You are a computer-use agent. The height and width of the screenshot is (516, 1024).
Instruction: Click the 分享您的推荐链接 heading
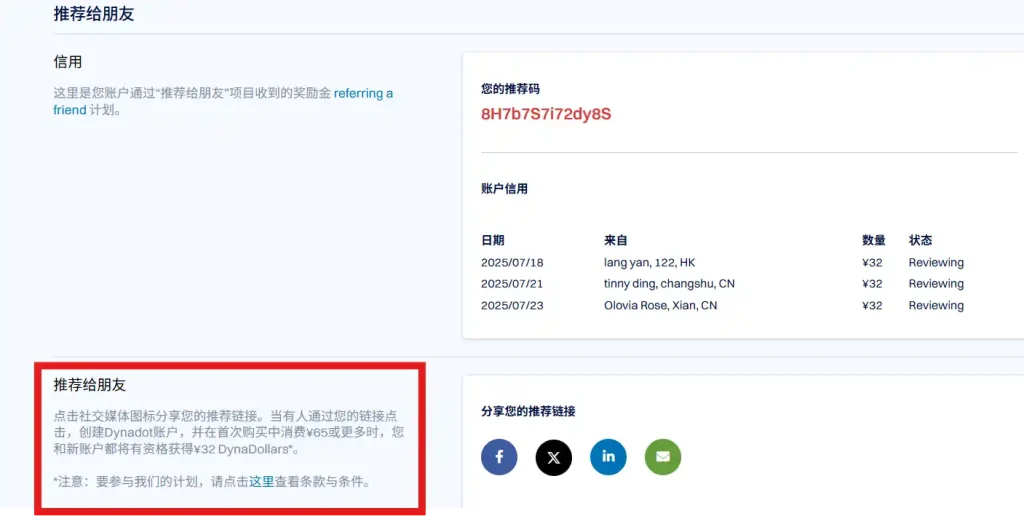(x=528, y=411)
